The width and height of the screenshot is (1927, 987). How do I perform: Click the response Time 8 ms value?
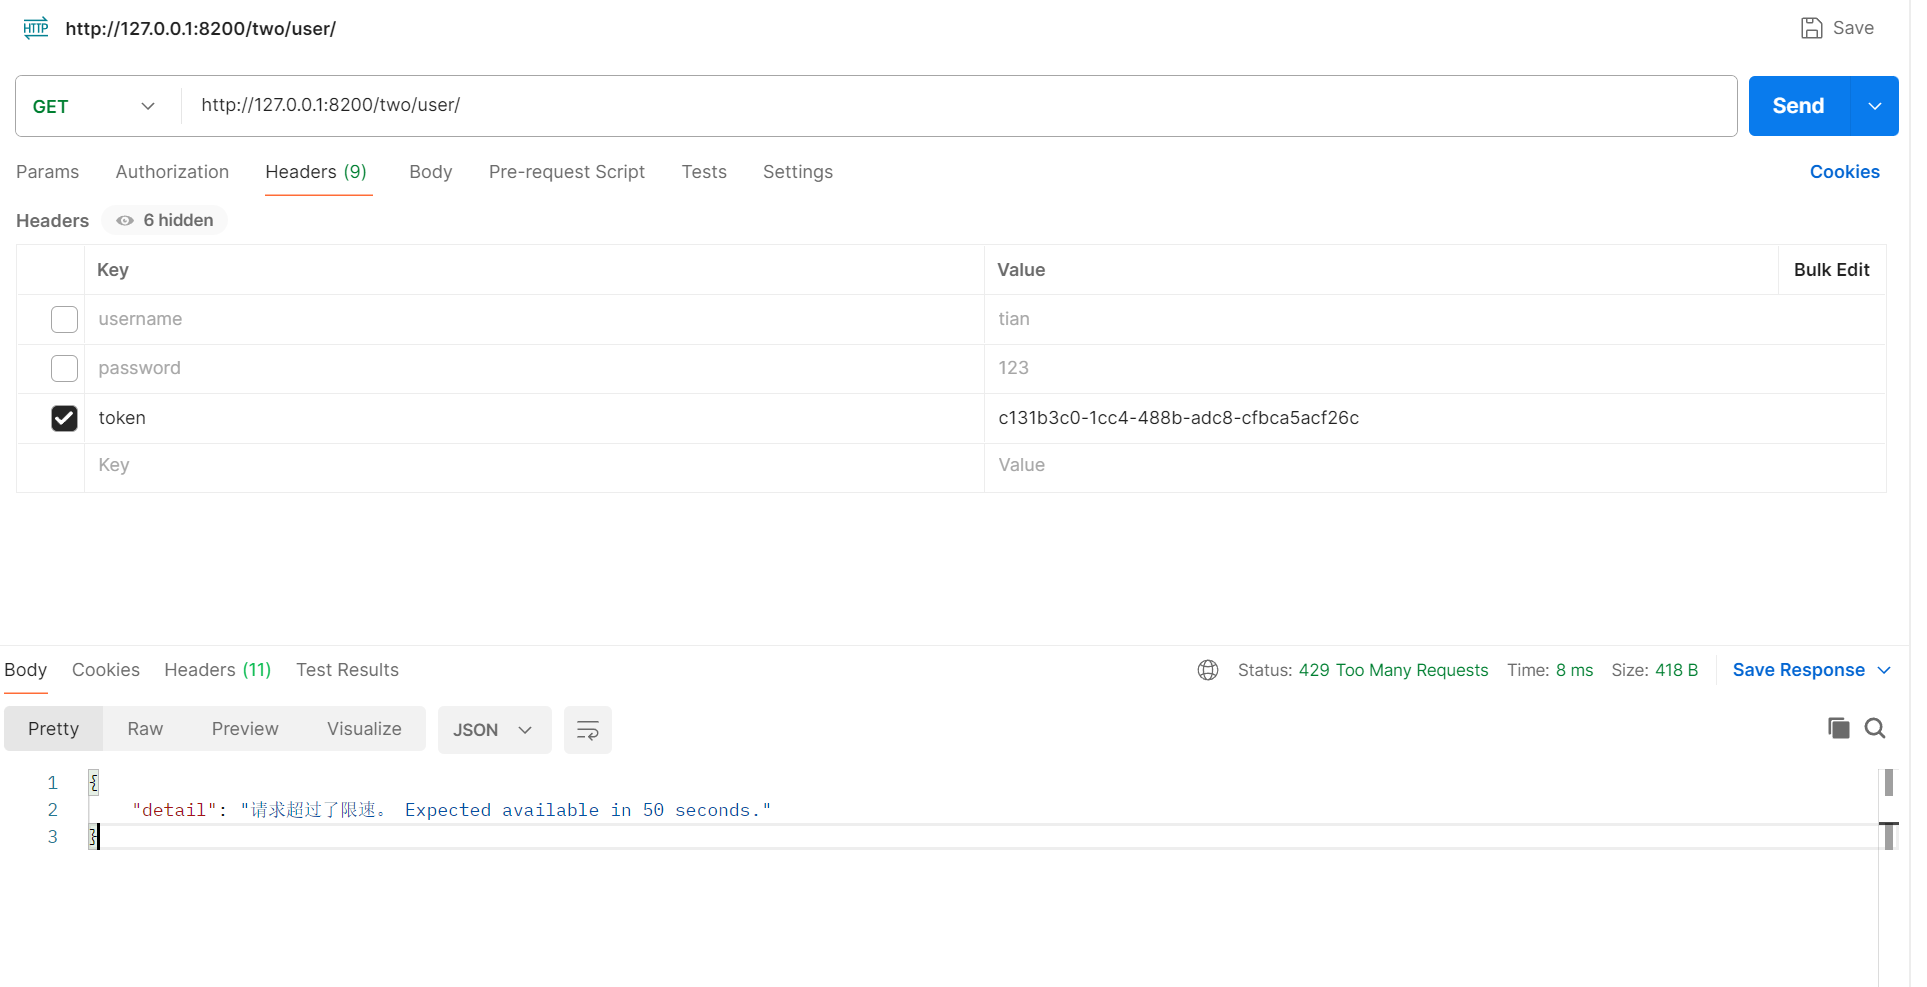1574,670
